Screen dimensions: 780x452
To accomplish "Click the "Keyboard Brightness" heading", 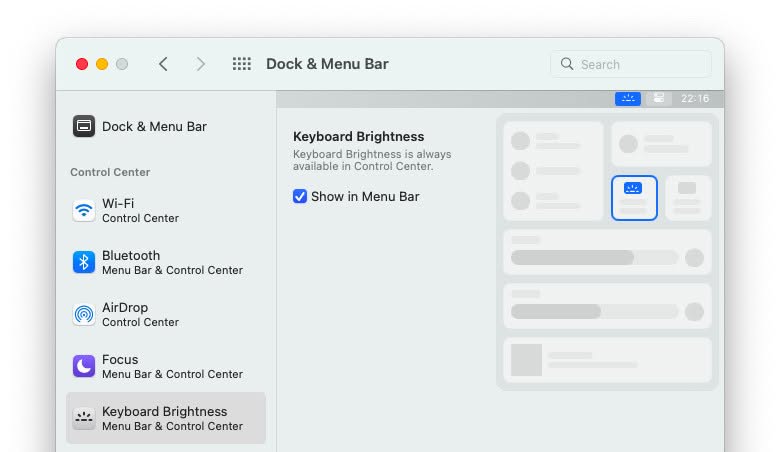I will pyautogui.click(x=358, y=136).
